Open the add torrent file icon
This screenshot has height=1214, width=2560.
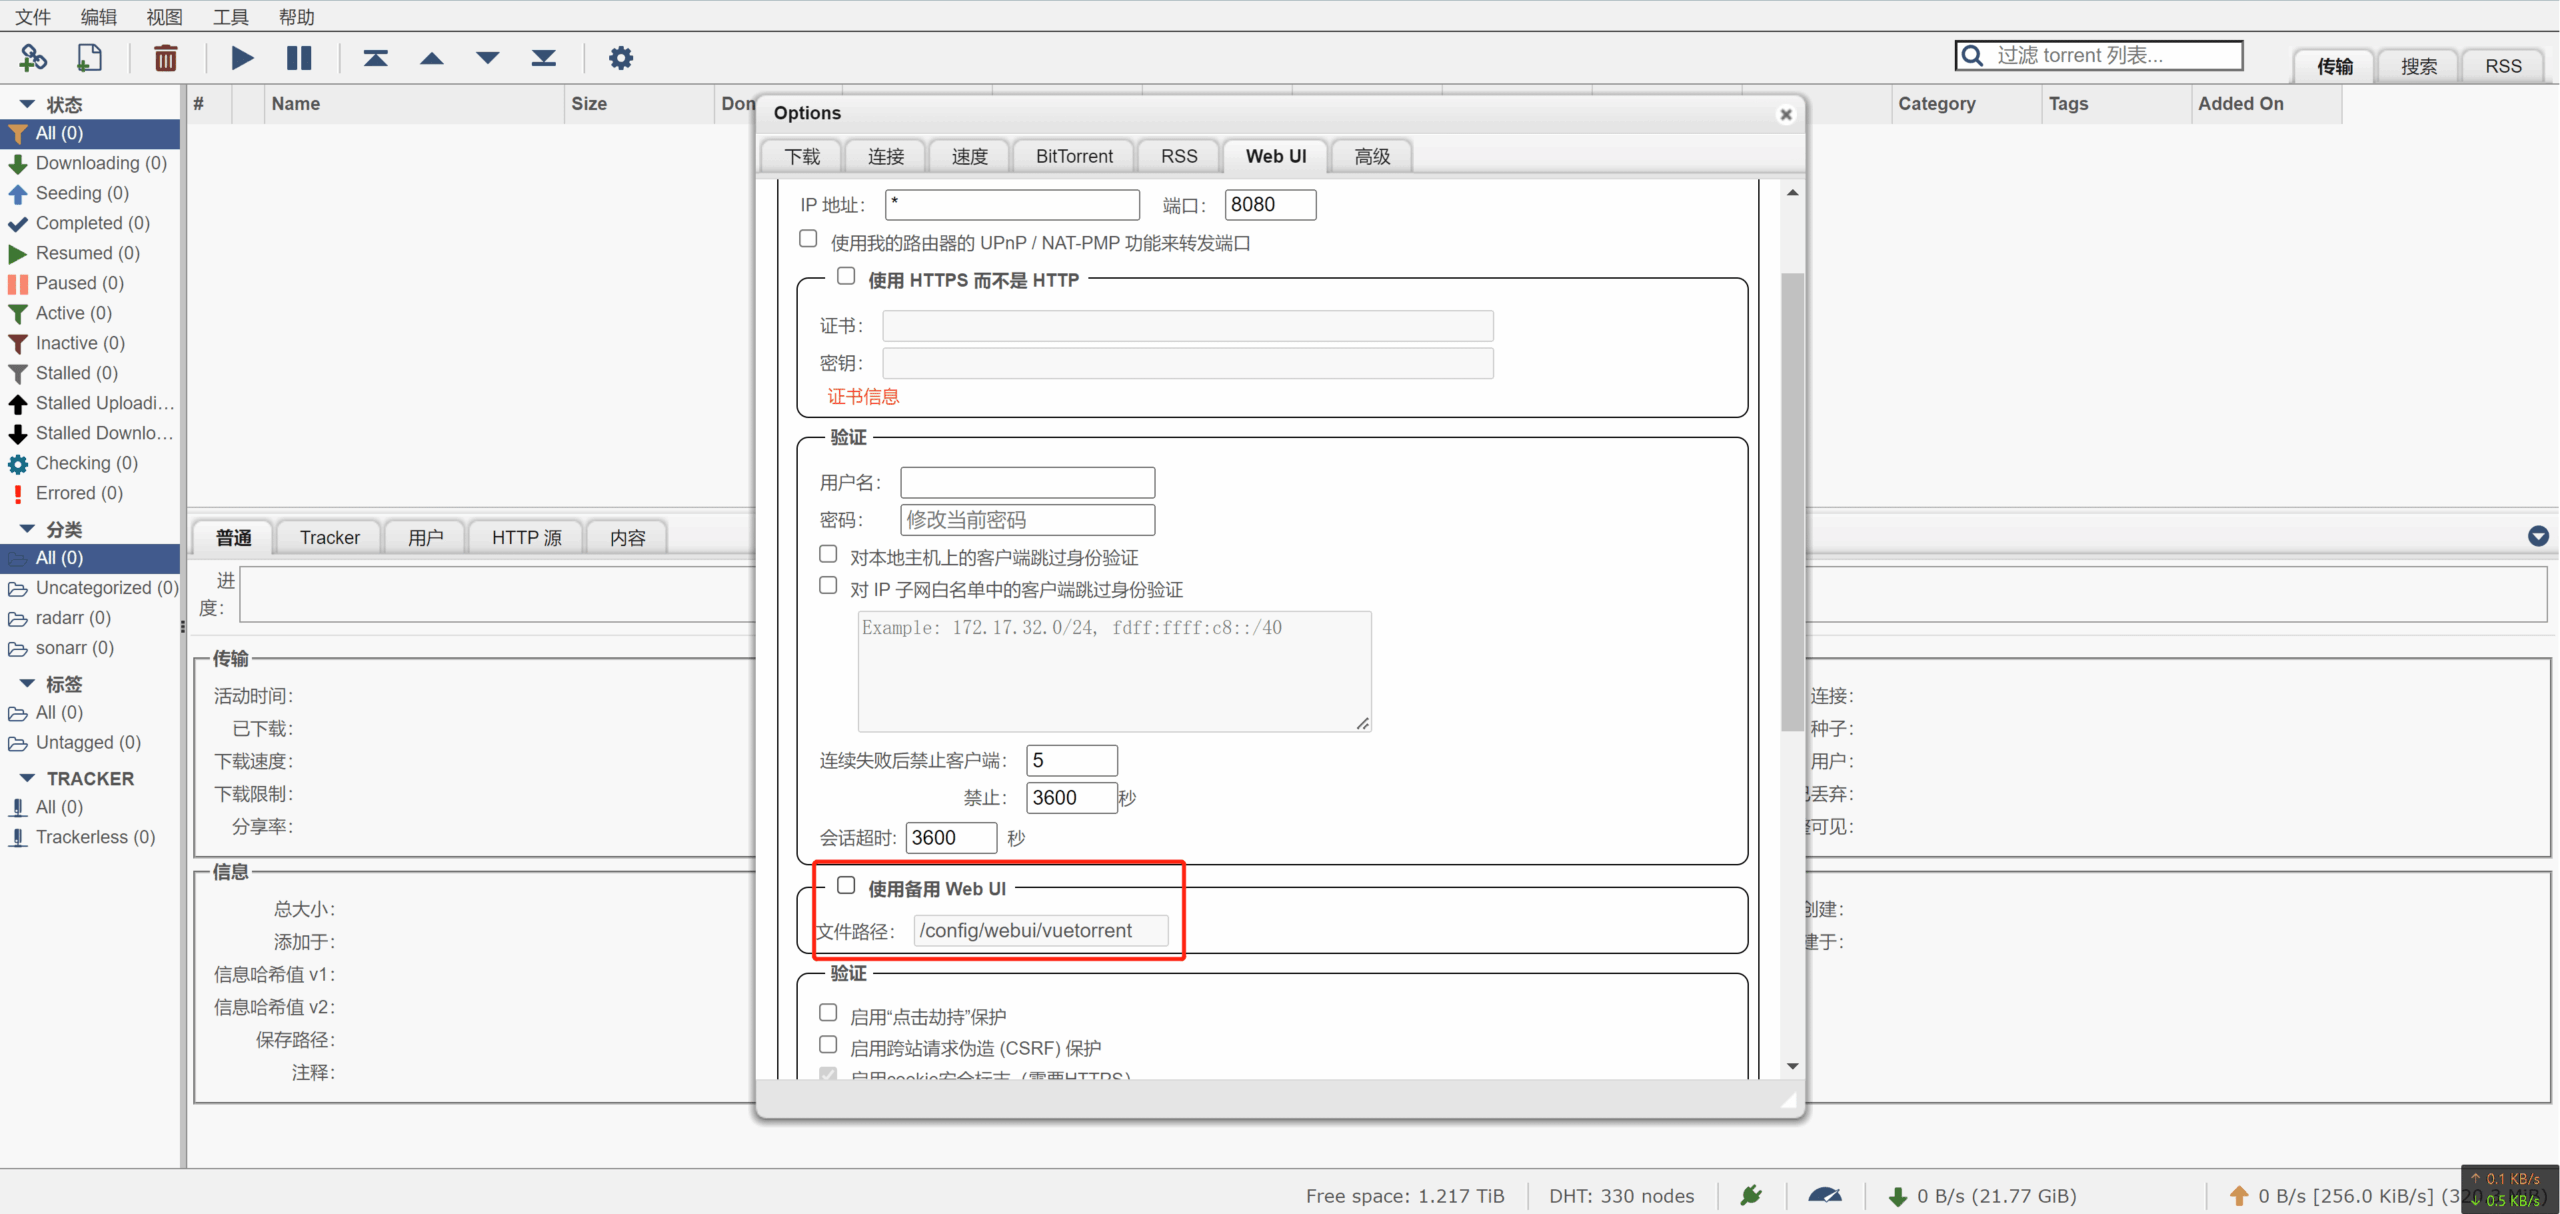coord(89,57)
